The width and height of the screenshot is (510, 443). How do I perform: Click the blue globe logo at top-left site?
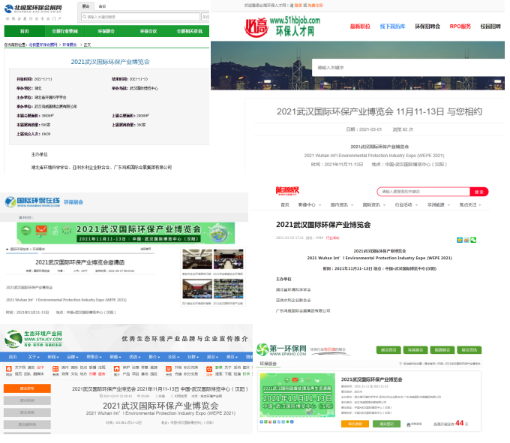click(x=9, y=9)
